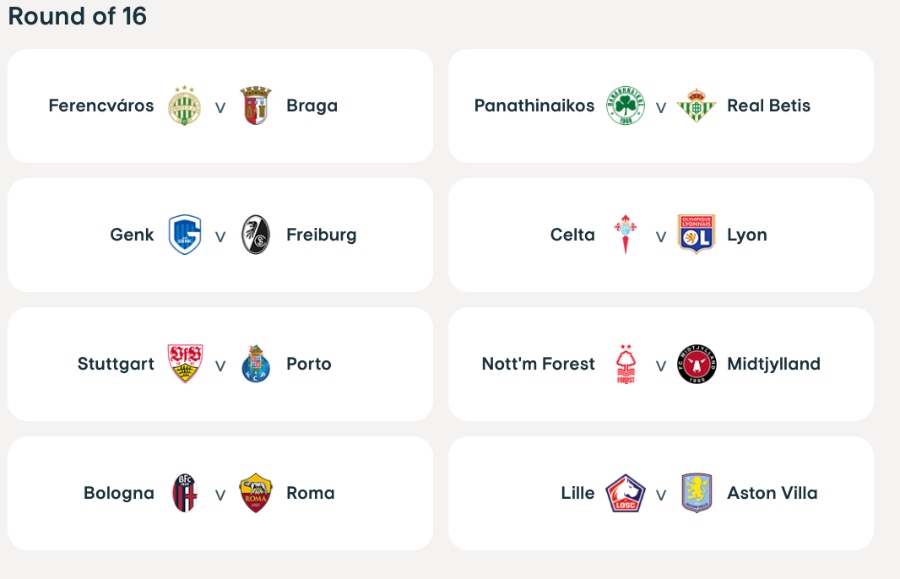
Task: Click the Ferencváros team name
Action: point(101,106)
